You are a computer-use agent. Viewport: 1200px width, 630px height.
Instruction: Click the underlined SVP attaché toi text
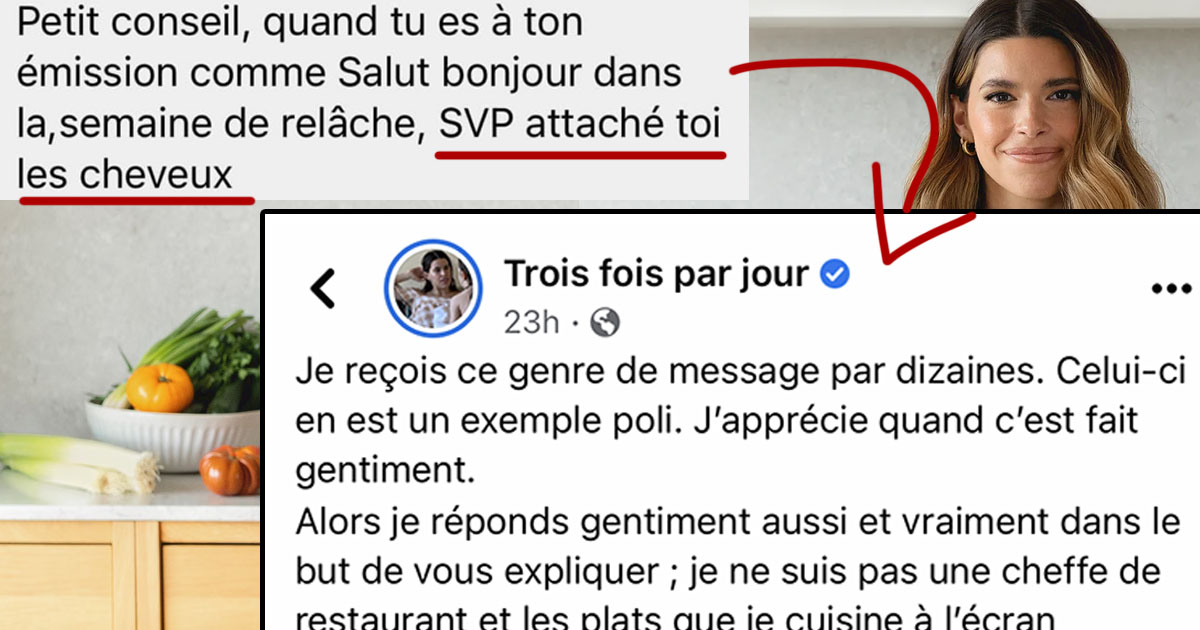pyautogui.click(x=580, y=127)
